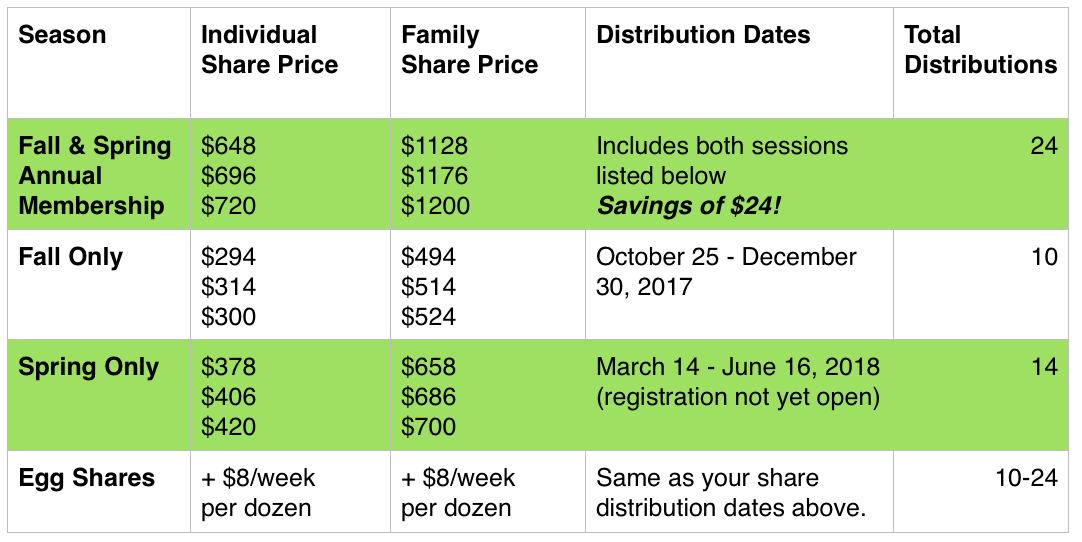The image size is (1082, 542).
Task: Click the Savings of $24! text
Action: click(x=689, y=206)
